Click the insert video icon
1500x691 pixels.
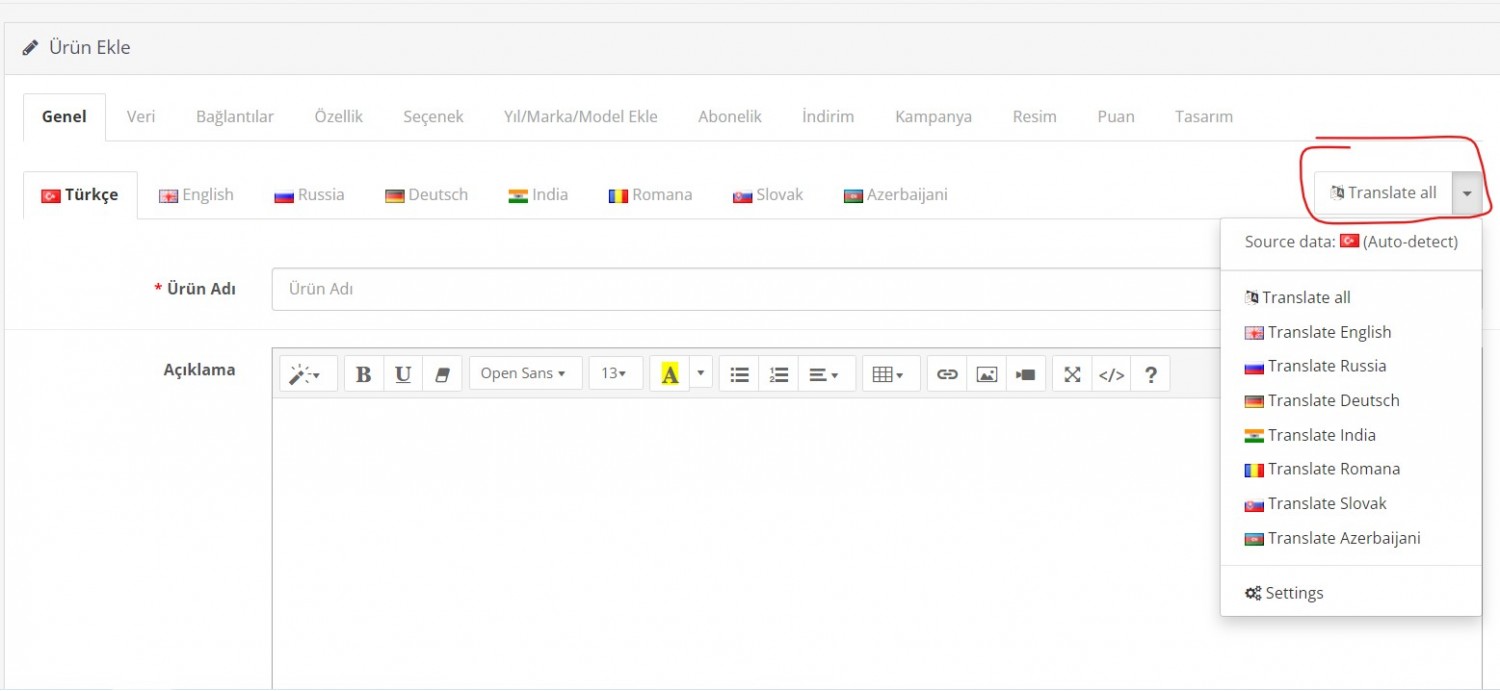coord(1025,374)
